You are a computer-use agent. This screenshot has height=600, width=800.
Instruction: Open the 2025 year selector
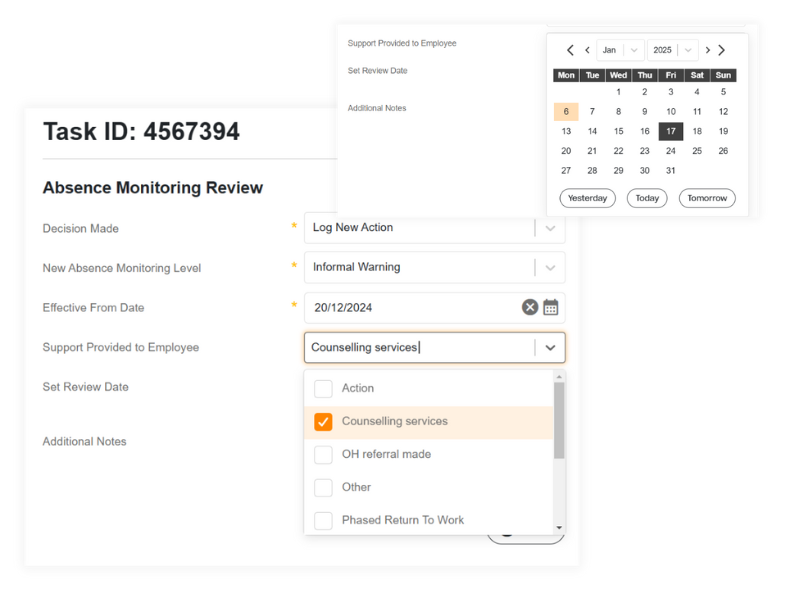point(672,50)
